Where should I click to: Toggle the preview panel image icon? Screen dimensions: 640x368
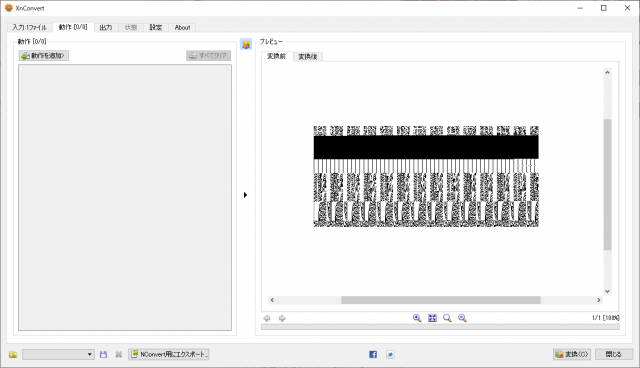246,44
